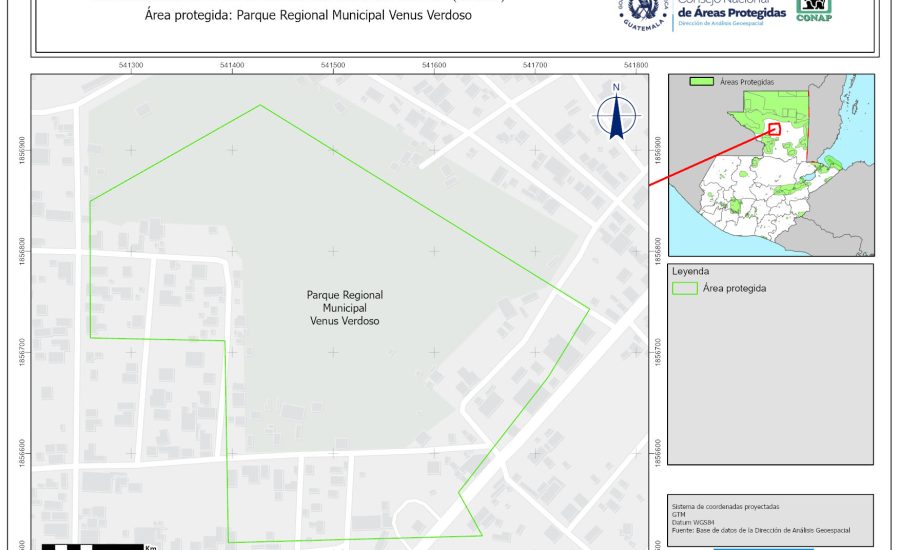This screenshot has height=550, width=900.
Task: Click the 'Áreas Protegidas' inset legend label
Action: (748, 81)
